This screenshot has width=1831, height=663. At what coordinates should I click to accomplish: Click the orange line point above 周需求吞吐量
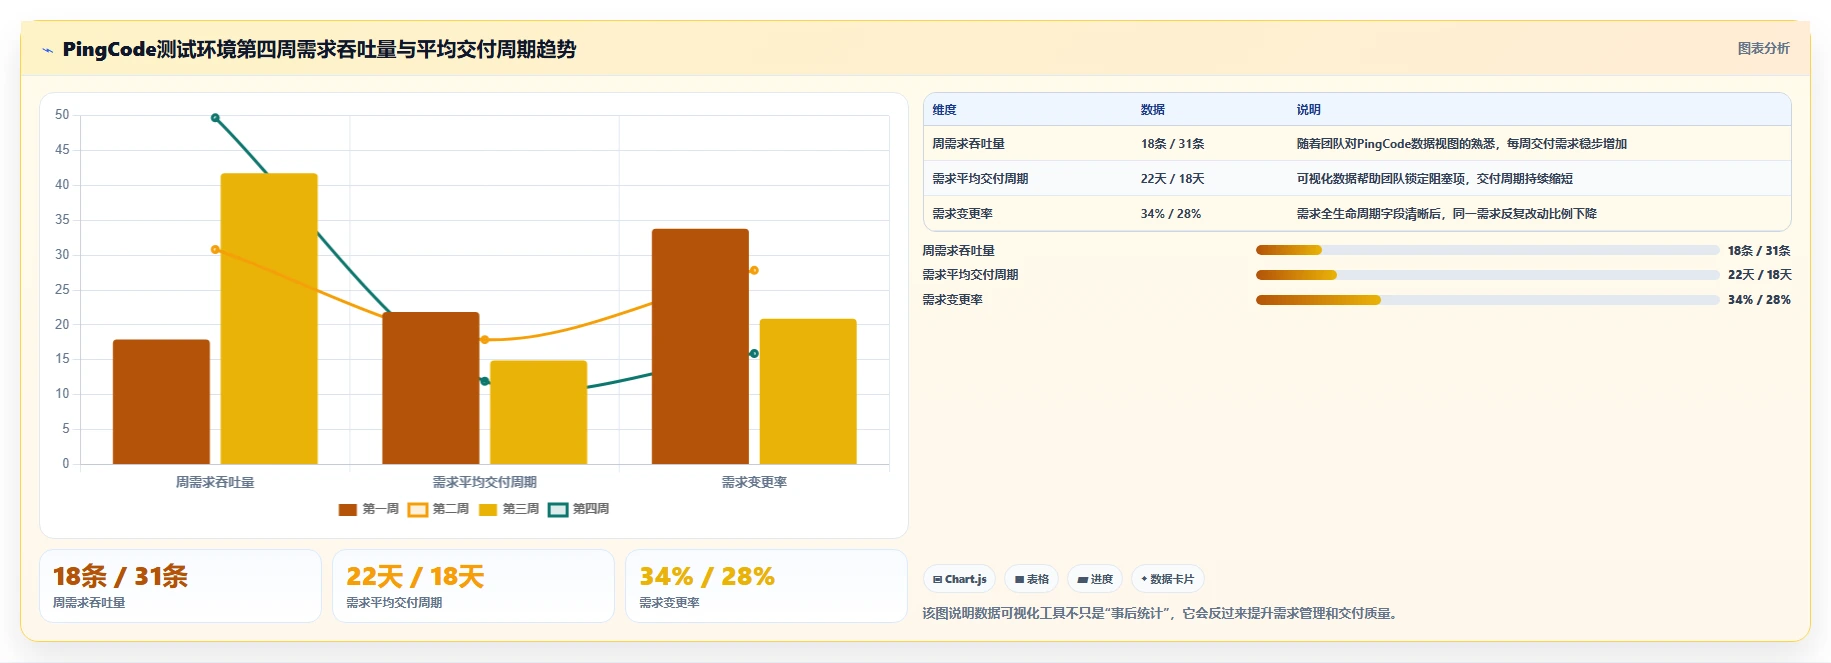(215, 249)
